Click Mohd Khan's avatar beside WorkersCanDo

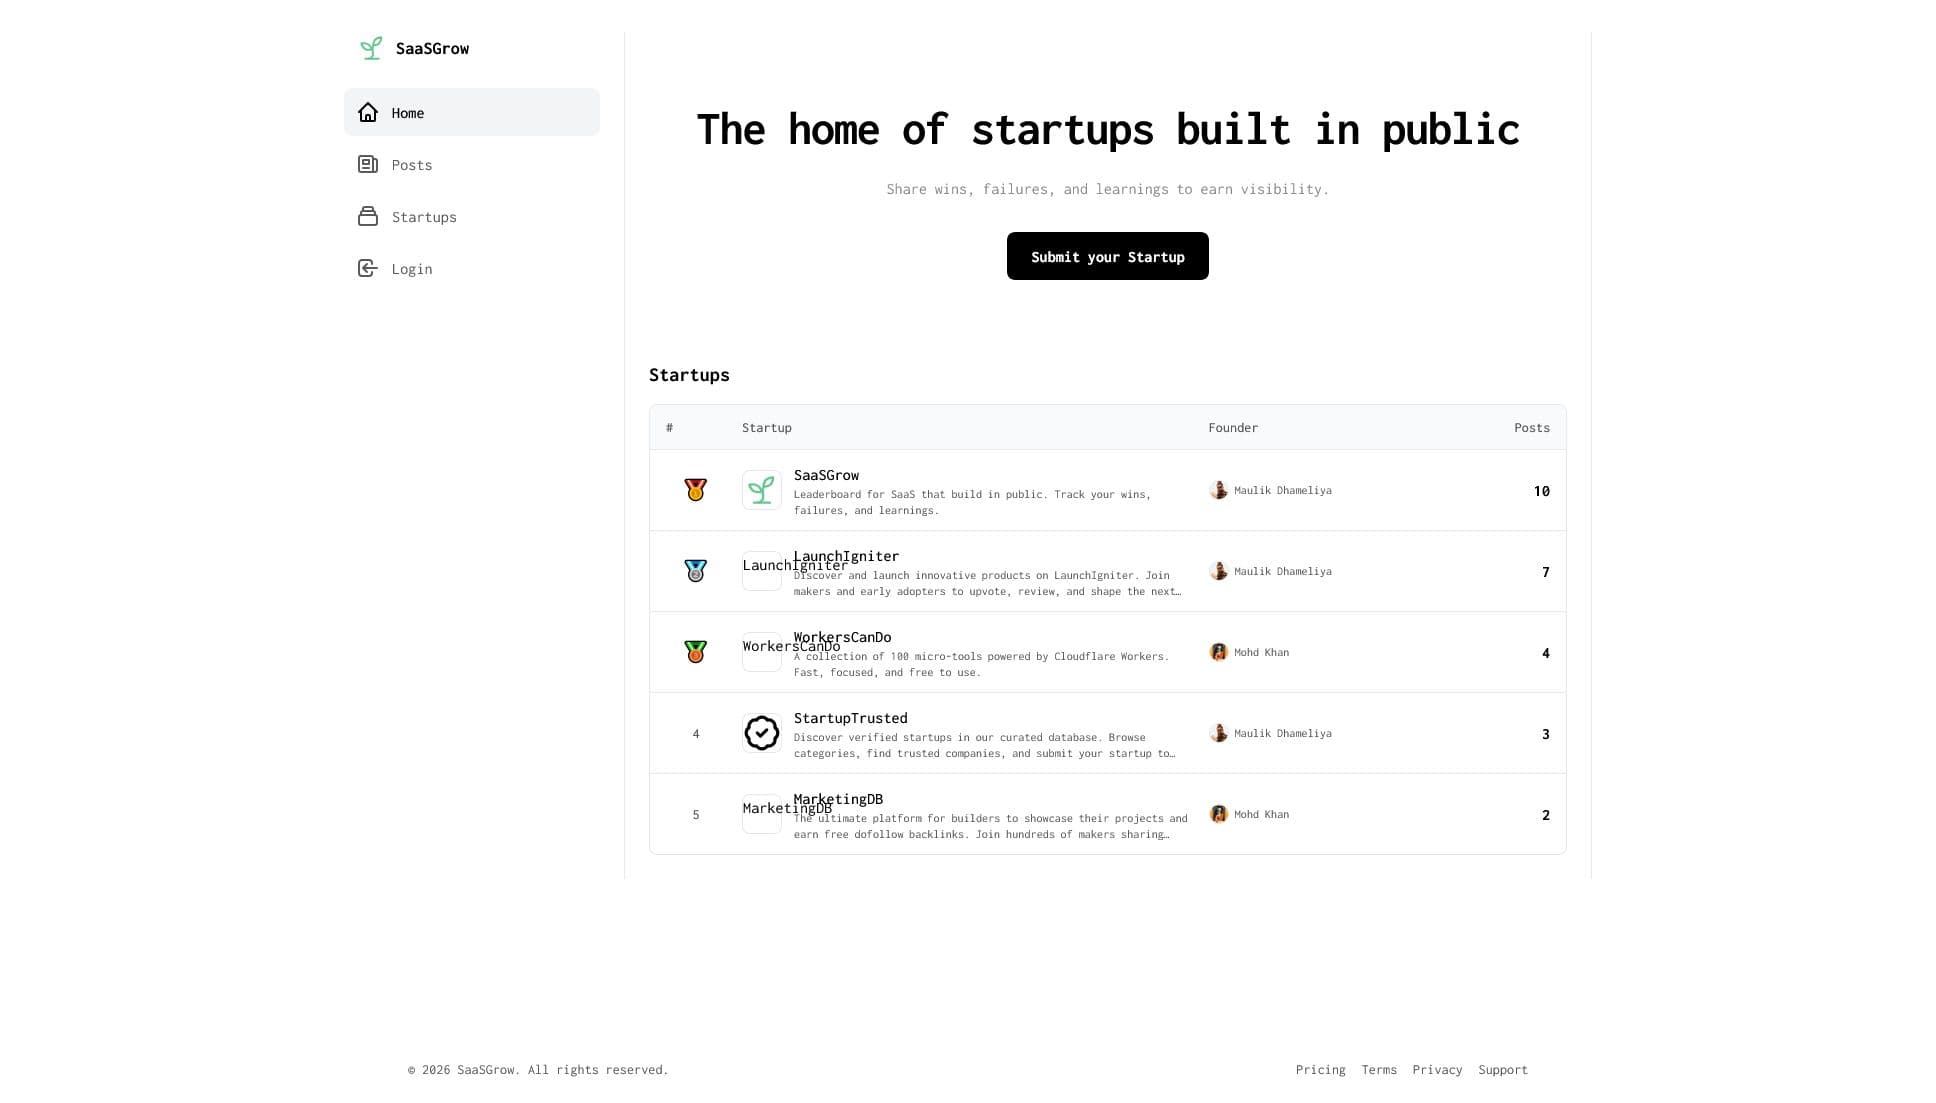coord(1219,651)
